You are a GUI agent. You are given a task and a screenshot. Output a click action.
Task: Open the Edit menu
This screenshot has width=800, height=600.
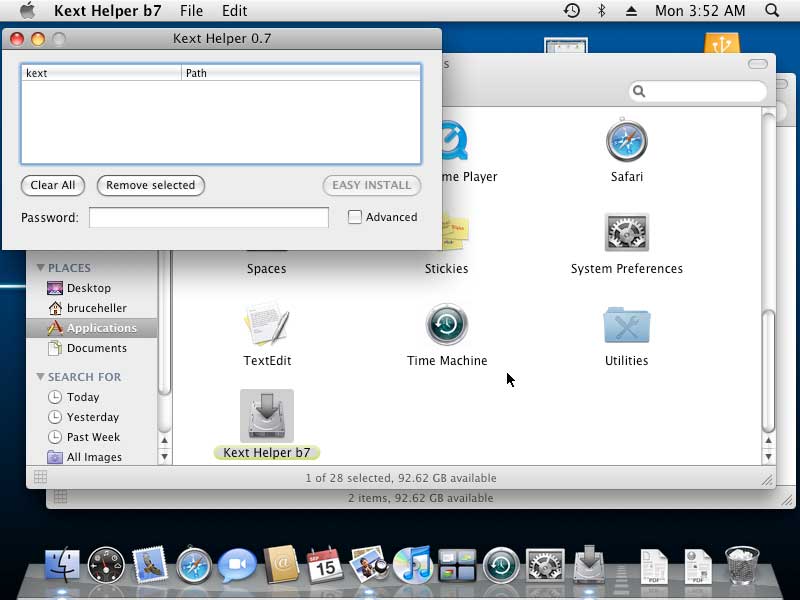(x=235, y=11)
